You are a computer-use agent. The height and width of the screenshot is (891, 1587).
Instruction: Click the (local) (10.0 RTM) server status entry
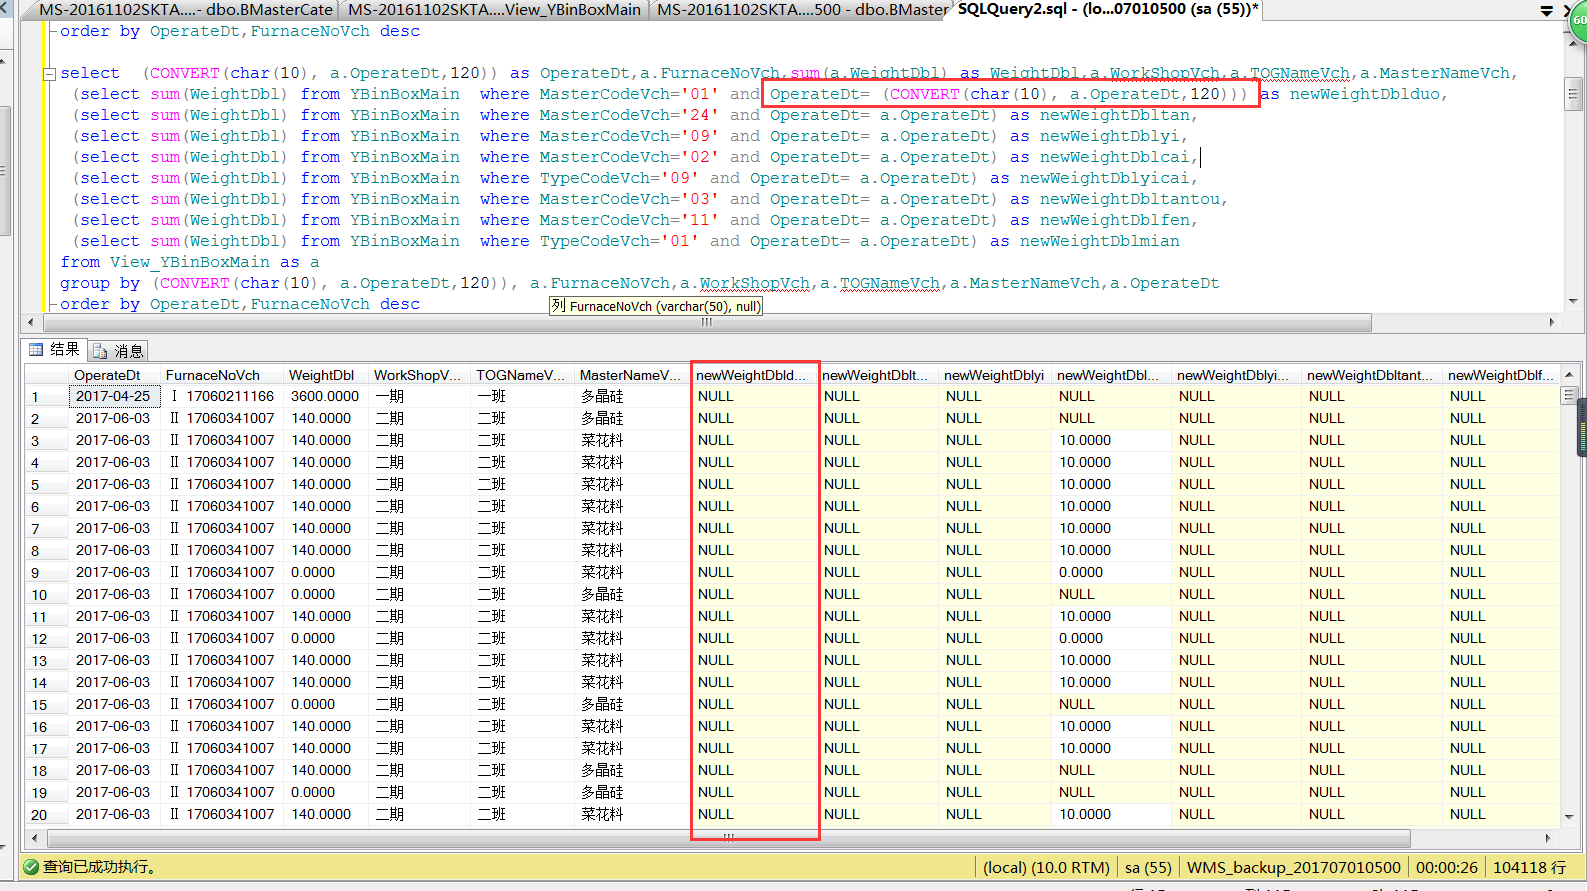(1046, 867)
